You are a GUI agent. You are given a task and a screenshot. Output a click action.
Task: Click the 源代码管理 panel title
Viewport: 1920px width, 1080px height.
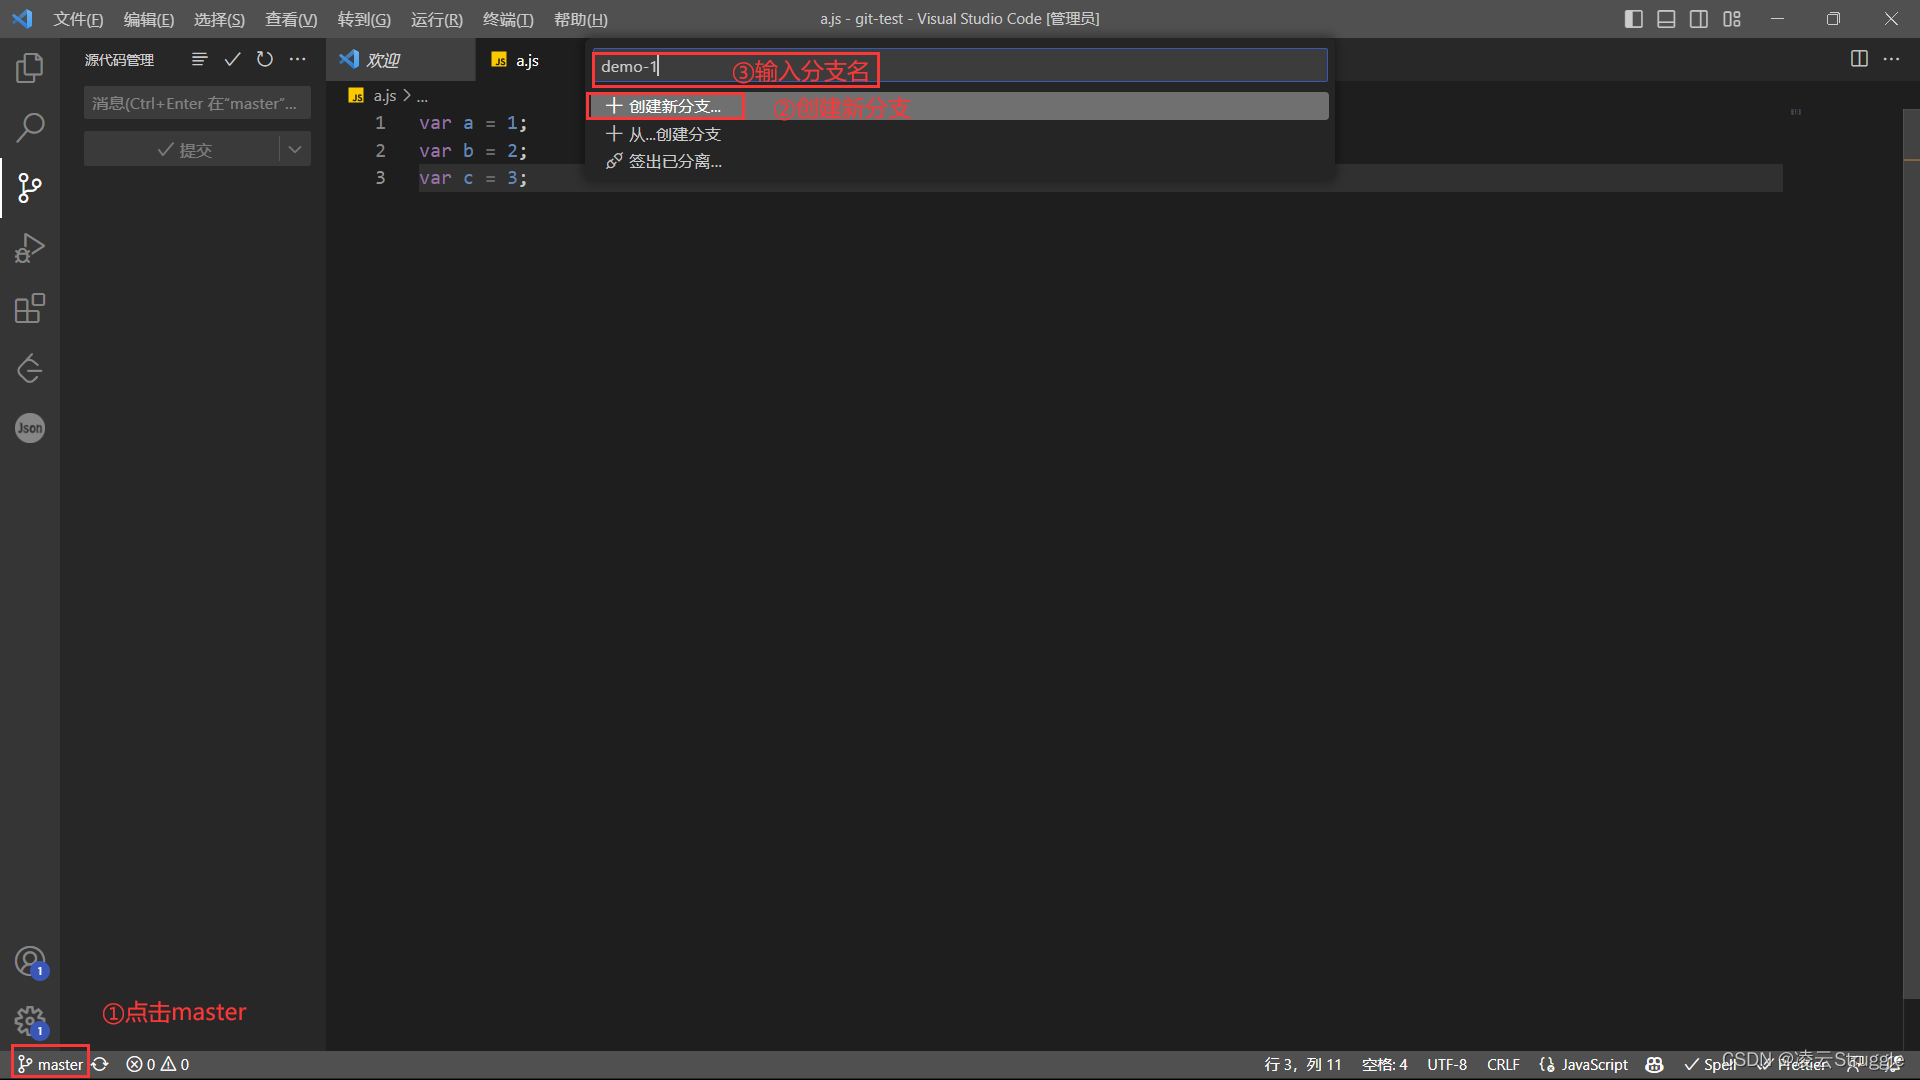[x=119, y=60]
